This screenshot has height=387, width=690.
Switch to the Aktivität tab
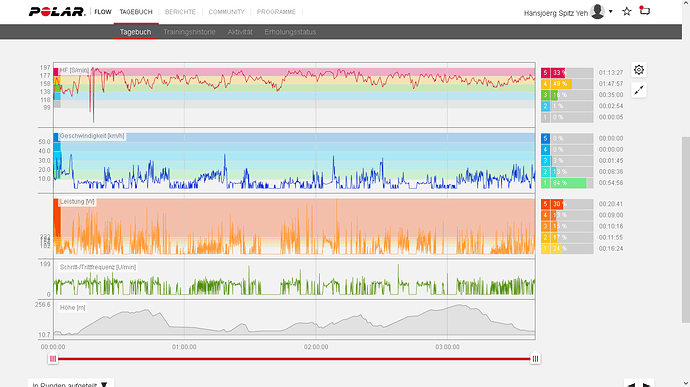pyautogui.click(x=240, y=32)
